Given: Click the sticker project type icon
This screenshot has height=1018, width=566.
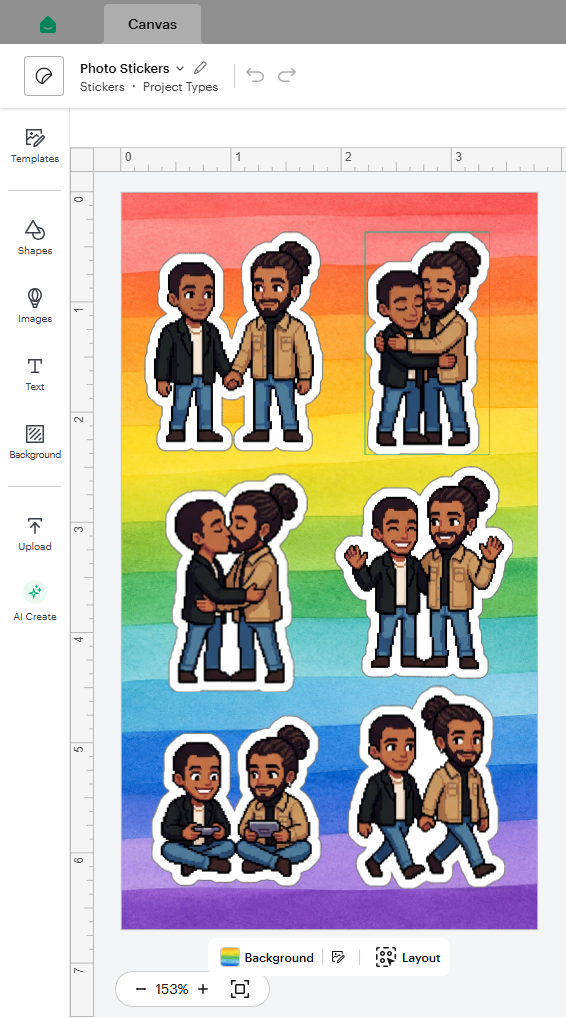Looking at the screenshot, I should point(44,76).
